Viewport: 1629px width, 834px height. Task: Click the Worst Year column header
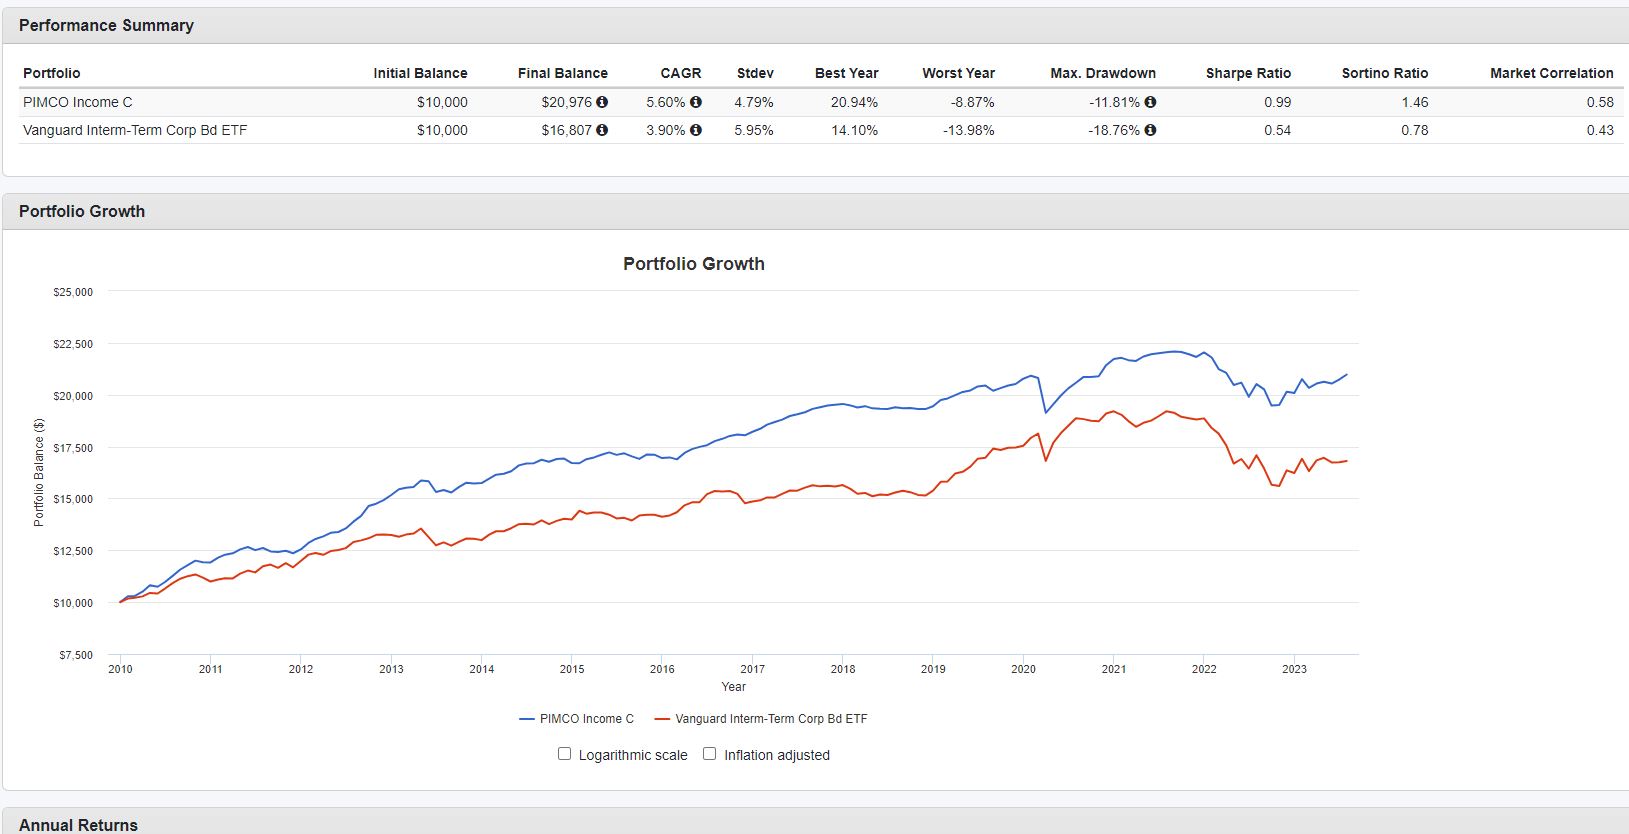[x=959, y=73]
